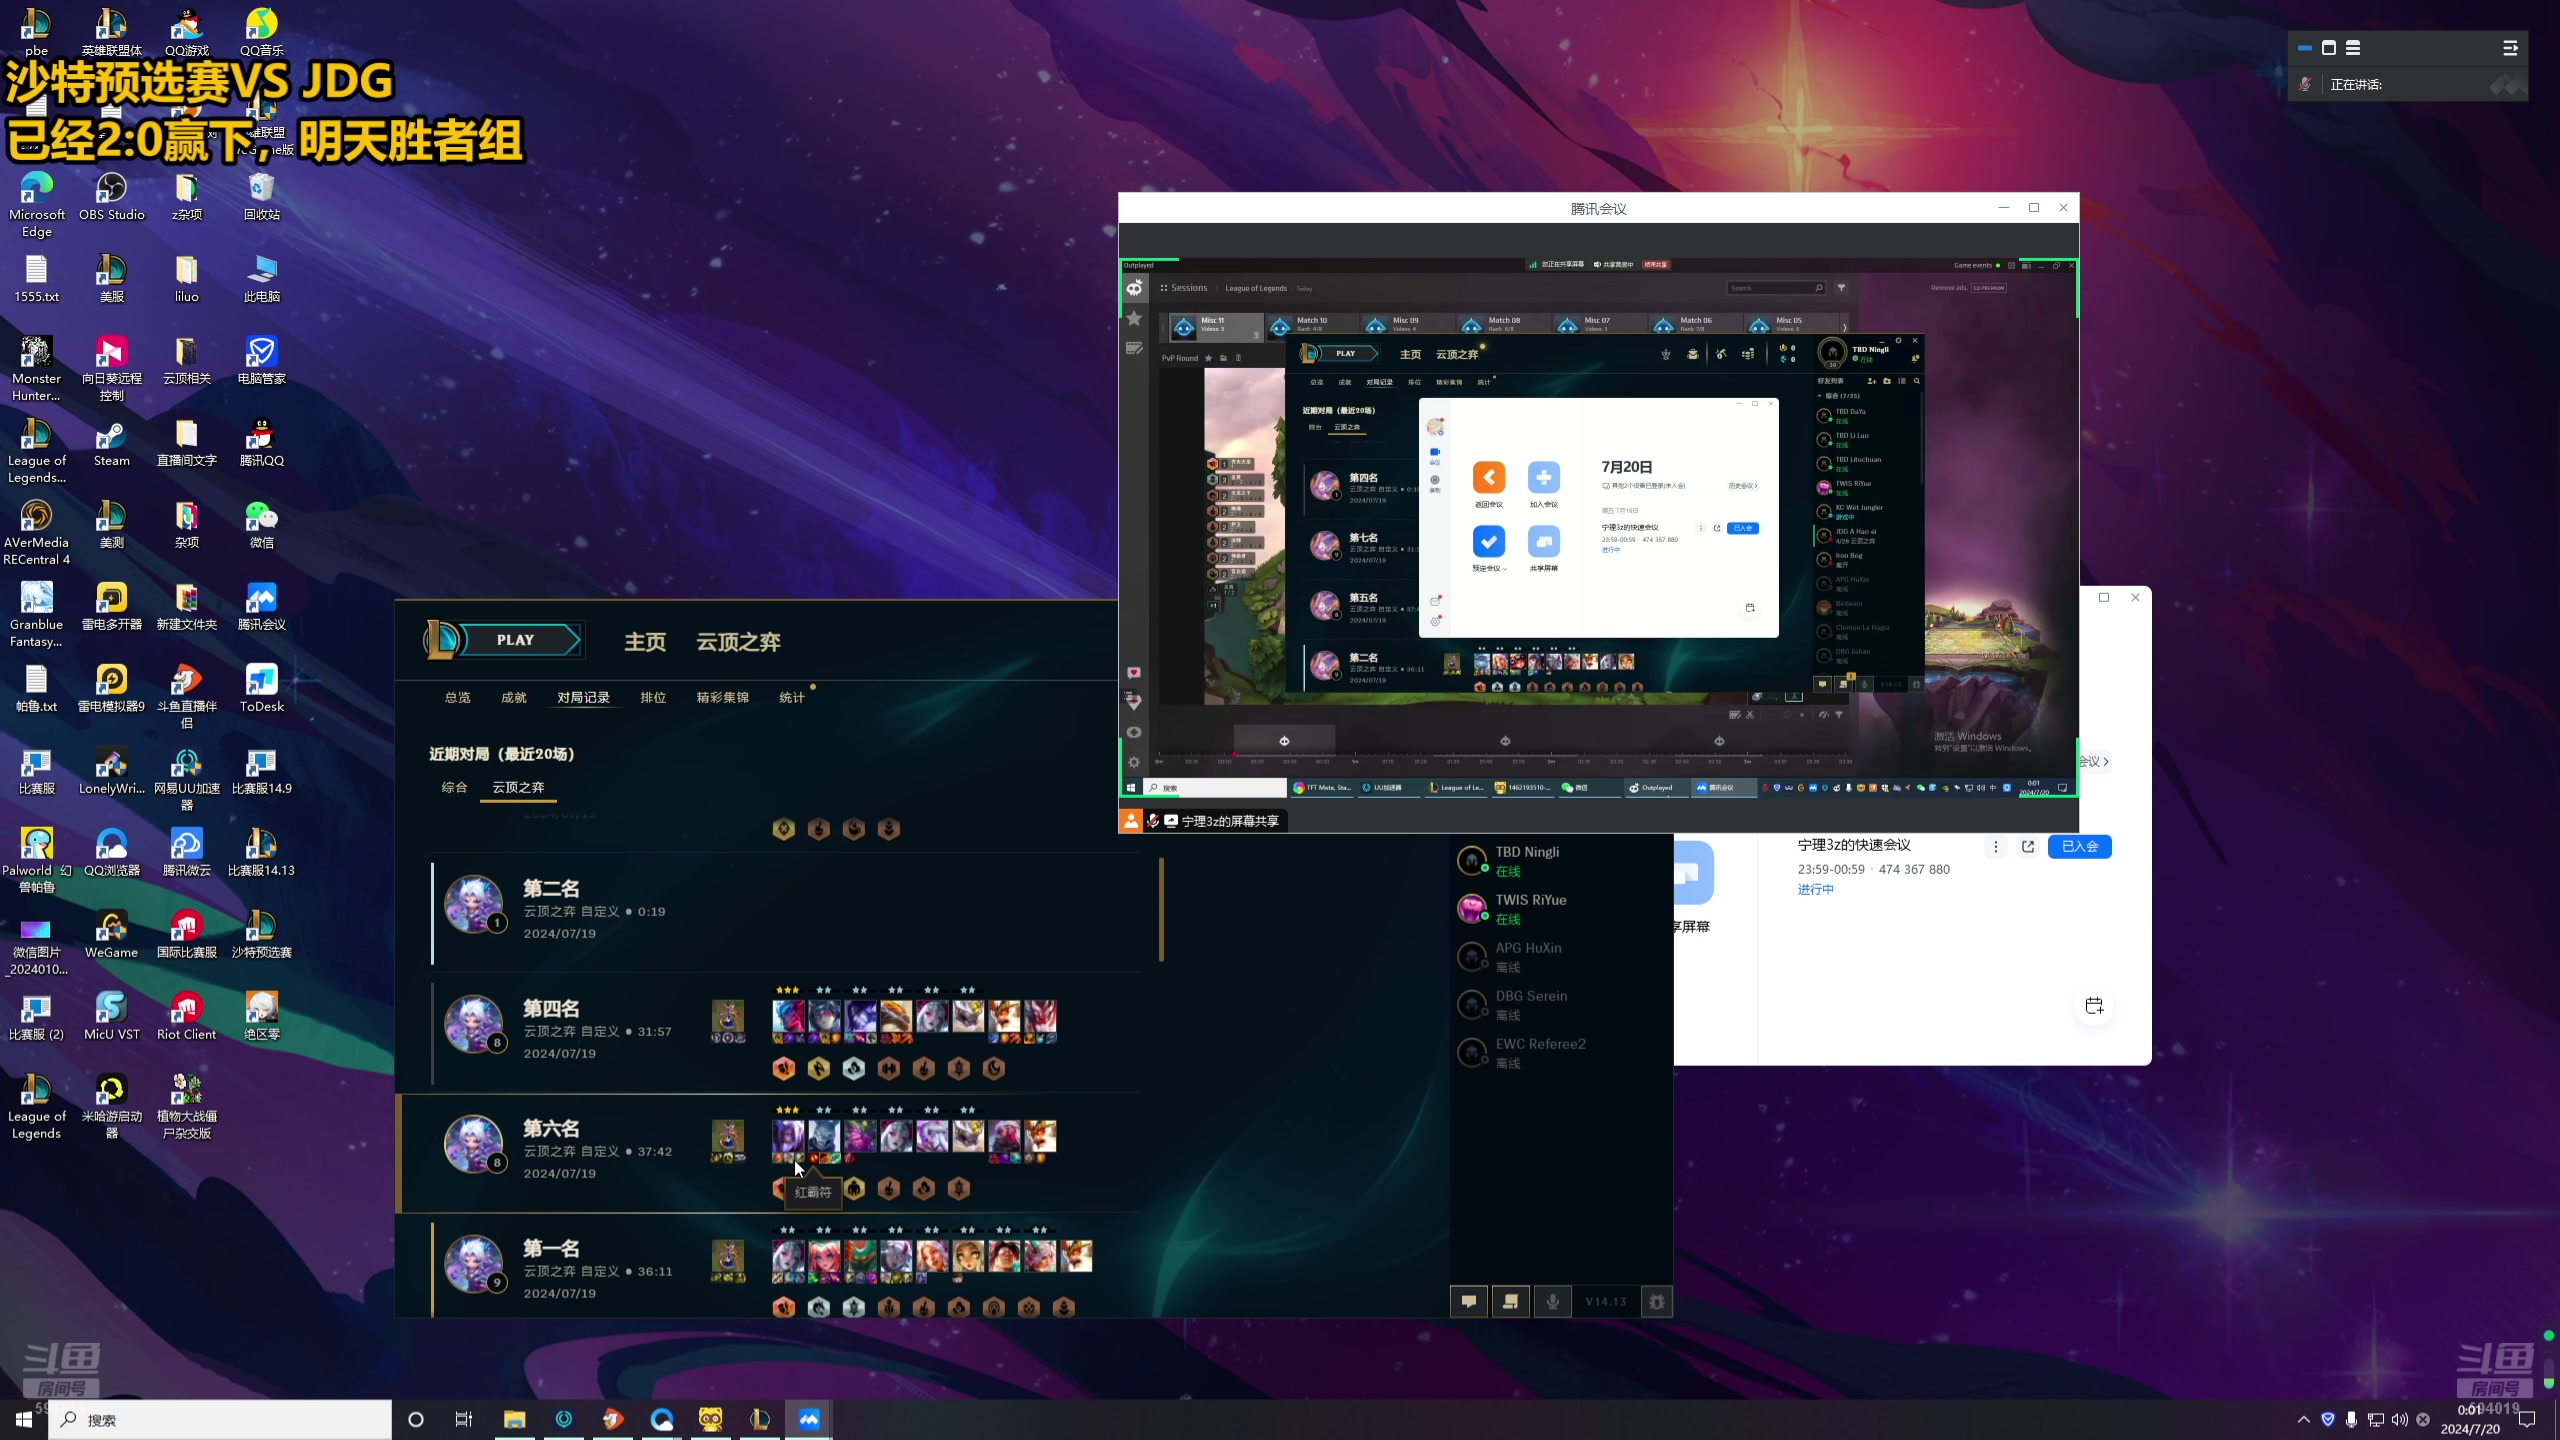
Task: Open 腾讯会议 desktop icon
Action: point(261,605)
